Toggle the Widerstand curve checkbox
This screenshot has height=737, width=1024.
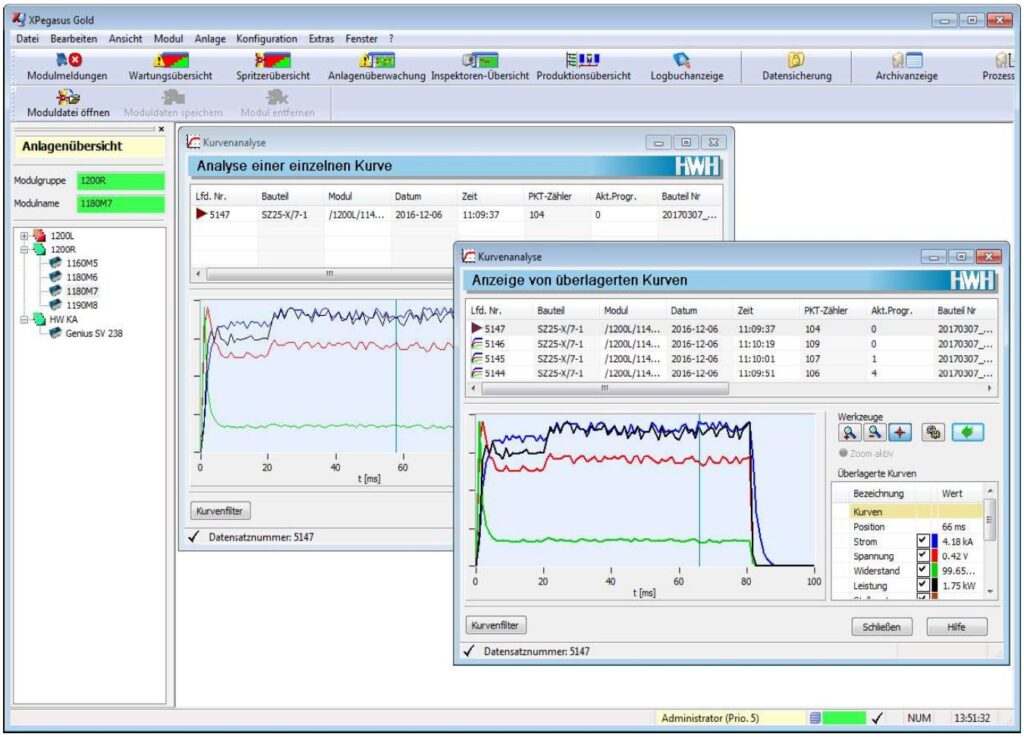[x=923, y=571]
